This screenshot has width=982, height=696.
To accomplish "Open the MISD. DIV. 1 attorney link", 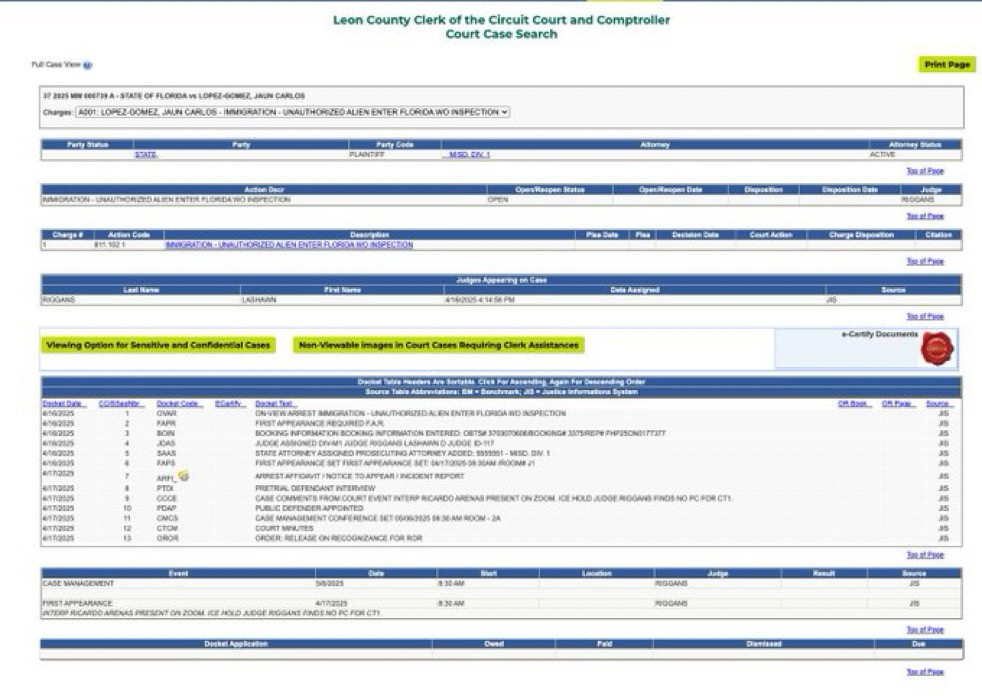I will pyautogui.click(x=467, y=154).
